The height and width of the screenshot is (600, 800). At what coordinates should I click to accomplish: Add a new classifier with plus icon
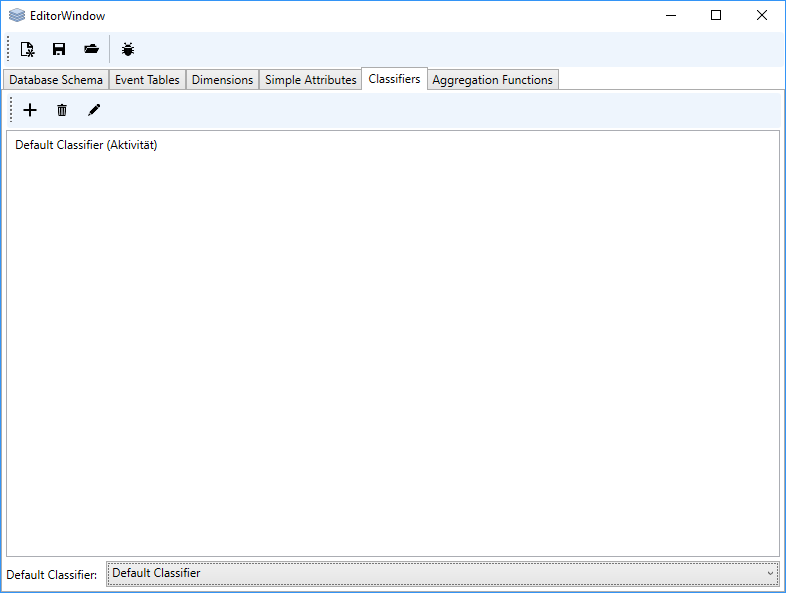click(x=30, y=110)
